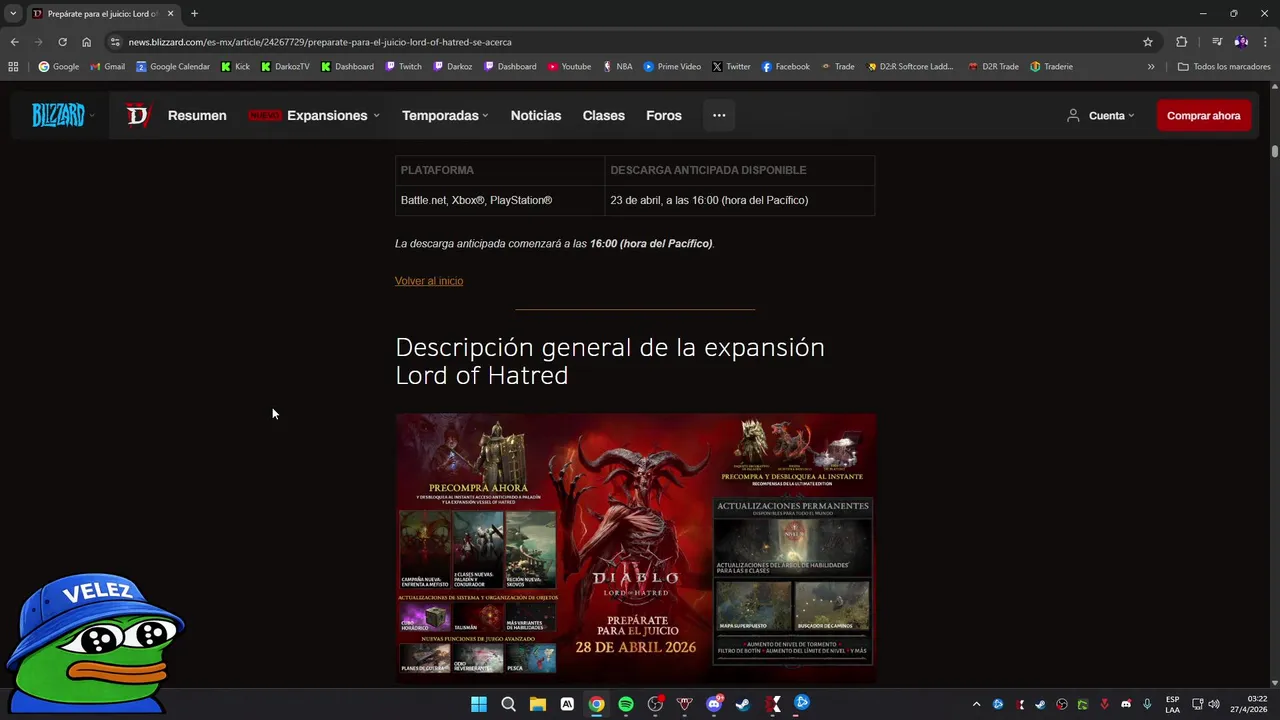Go to Resumen in the site navigation
Viewport: 1280px width, 720px height.
tap(197, 116)
